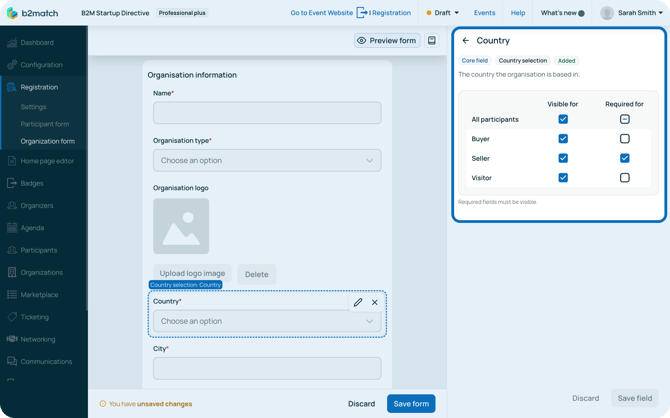Uncheck Required for Seller
670x418 pixels.
tap(625, 158)
